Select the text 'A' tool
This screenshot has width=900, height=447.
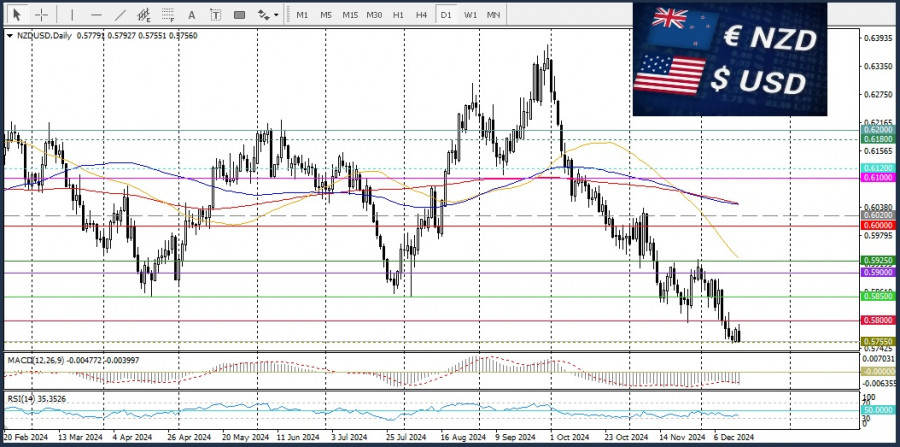(192, 15)
